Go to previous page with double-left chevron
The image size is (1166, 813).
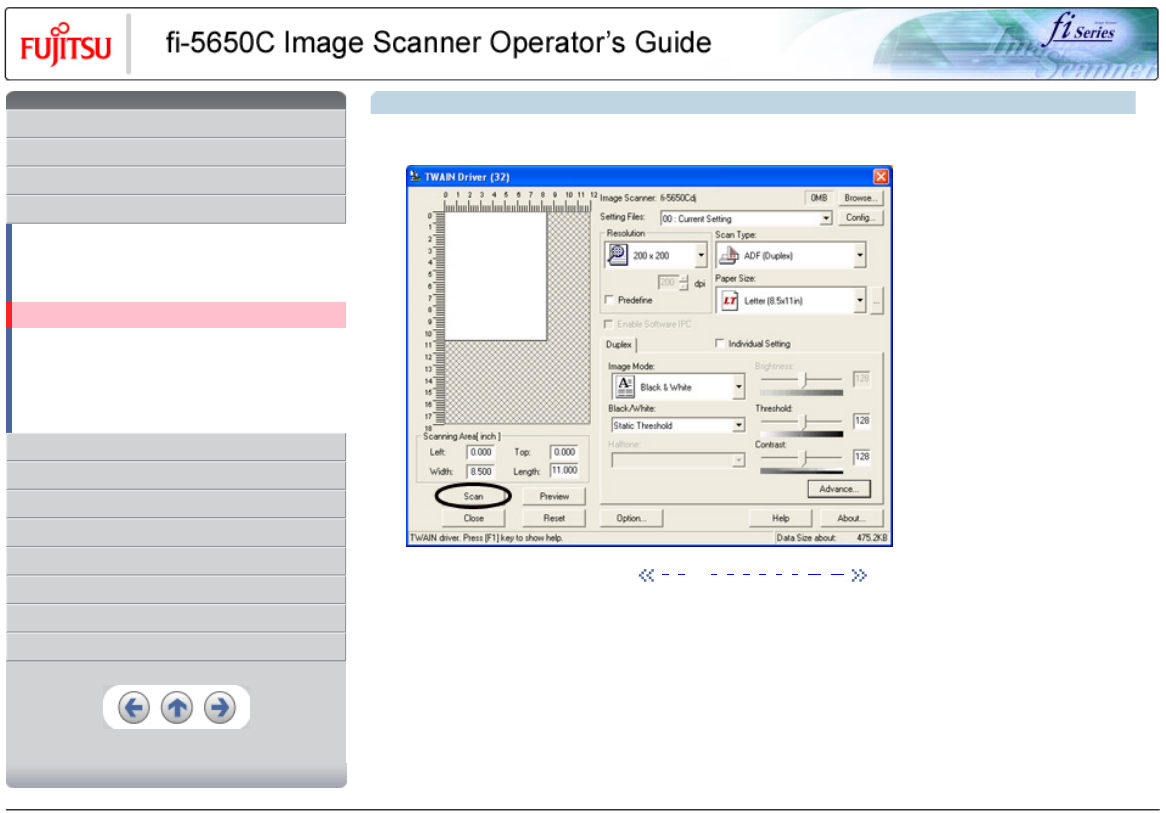point(646,575)
